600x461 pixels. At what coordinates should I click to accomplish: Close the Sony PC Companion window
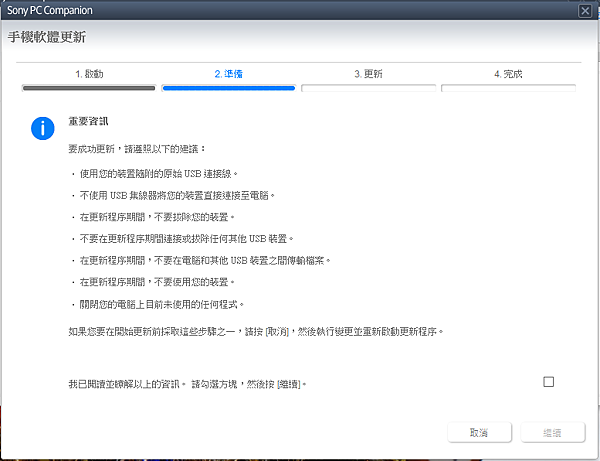click(585, 11)
